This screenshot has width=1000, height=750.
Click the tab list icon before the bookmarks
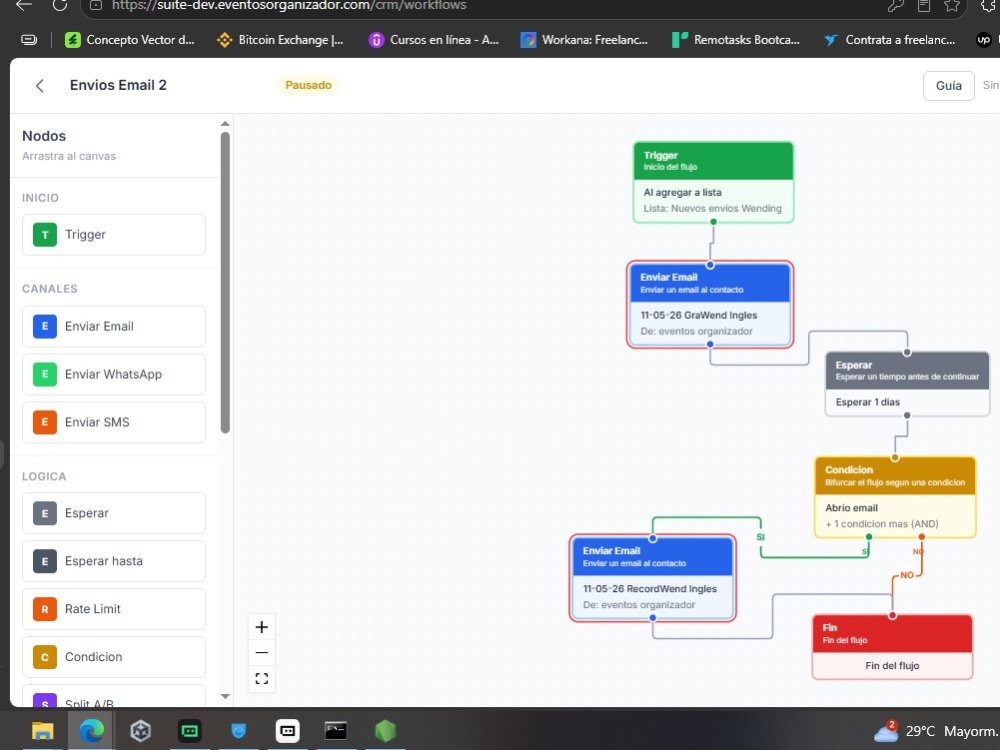(29, 40)
